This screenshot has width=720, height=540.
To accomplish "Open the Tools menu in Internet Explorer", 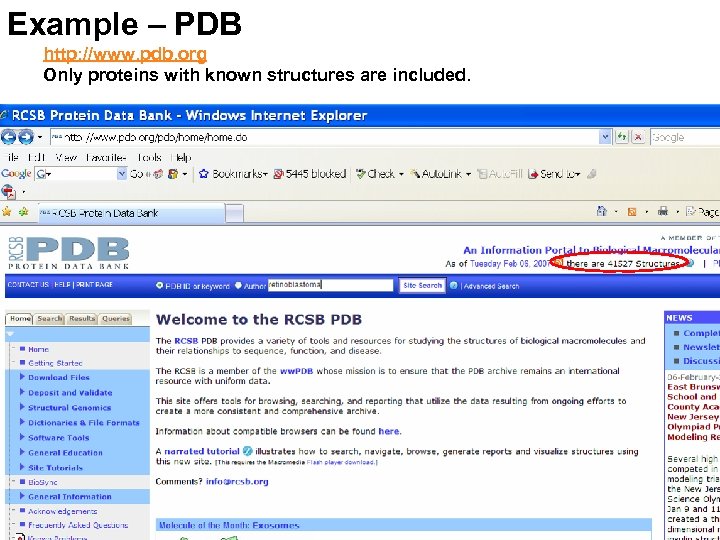I will pyautogui.click(x=149, y=158).
